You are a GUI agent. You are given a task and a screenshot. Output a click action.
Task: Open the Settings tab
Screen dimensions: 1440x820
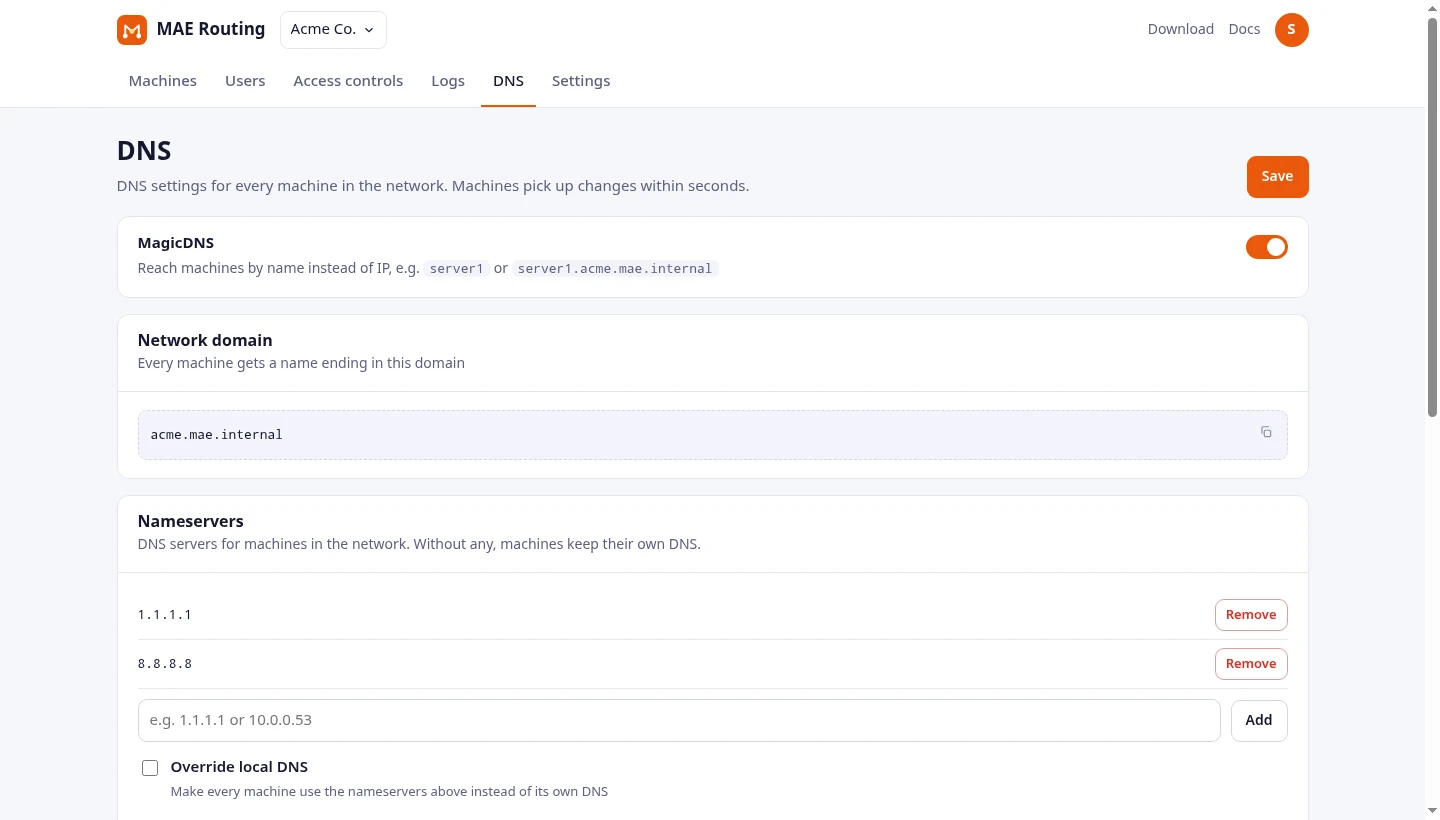[581, 81]
